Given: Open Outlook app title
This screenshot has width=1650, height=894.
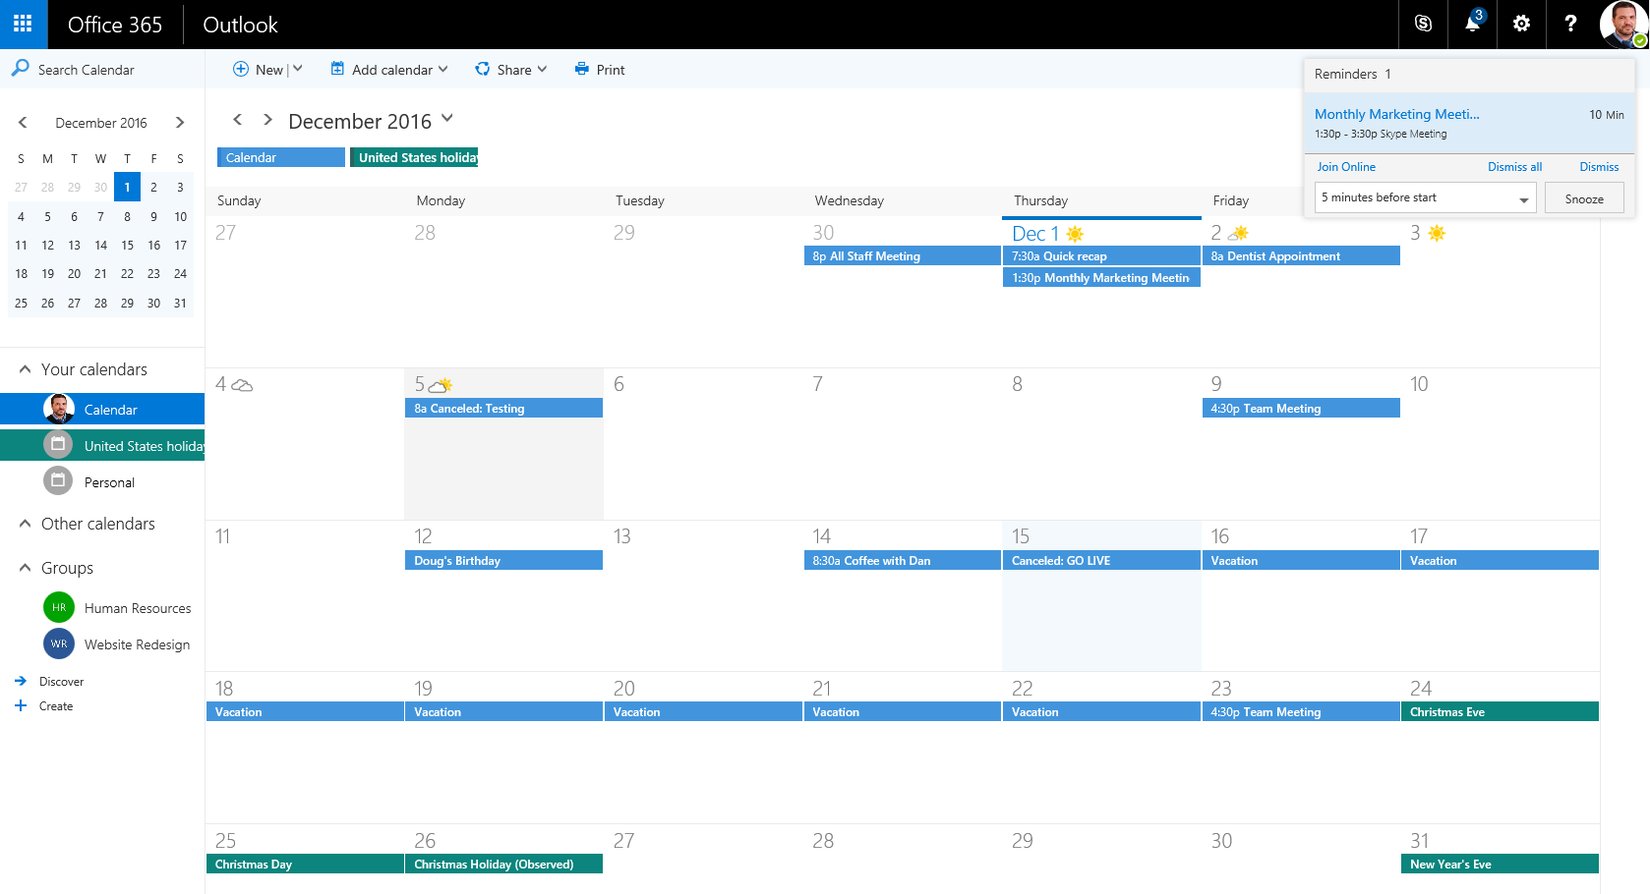Looking at the screenshot, I should click(240, 24).
